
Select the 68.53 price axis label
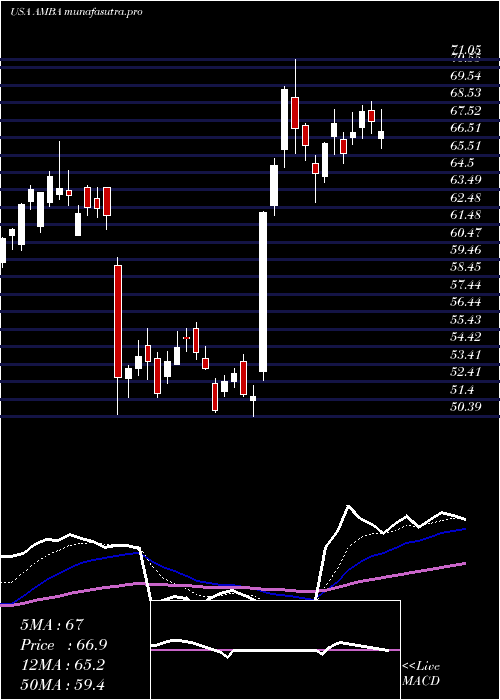(466, 93)
